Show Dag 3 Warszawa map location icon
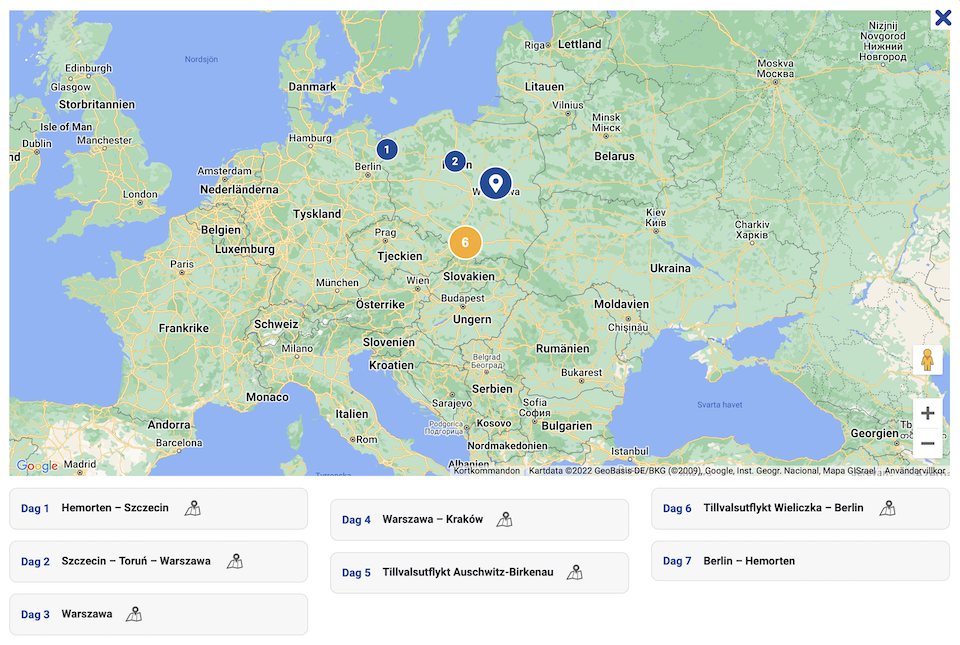 click(134, 614)
